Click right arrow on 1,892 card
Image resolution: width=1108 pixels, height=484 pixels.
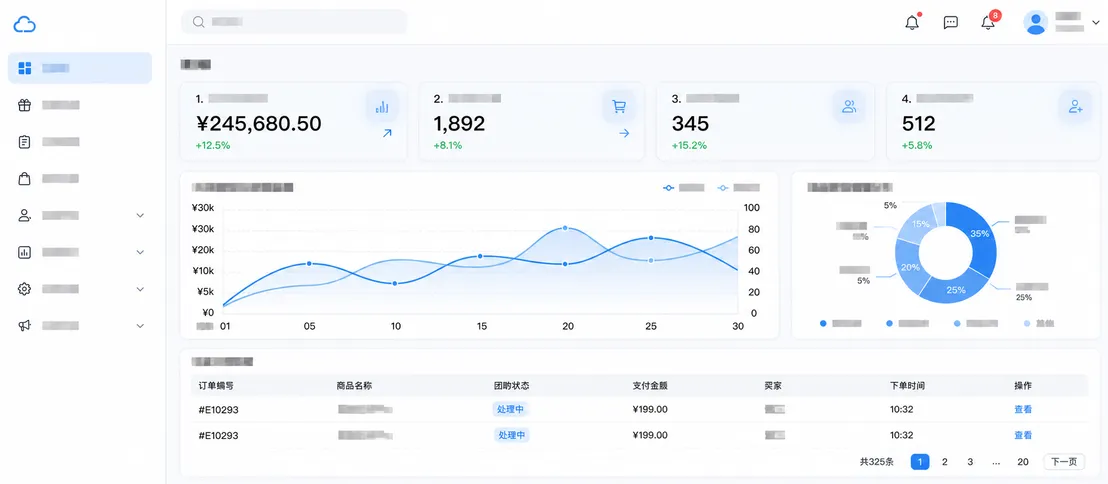(624, 133)
